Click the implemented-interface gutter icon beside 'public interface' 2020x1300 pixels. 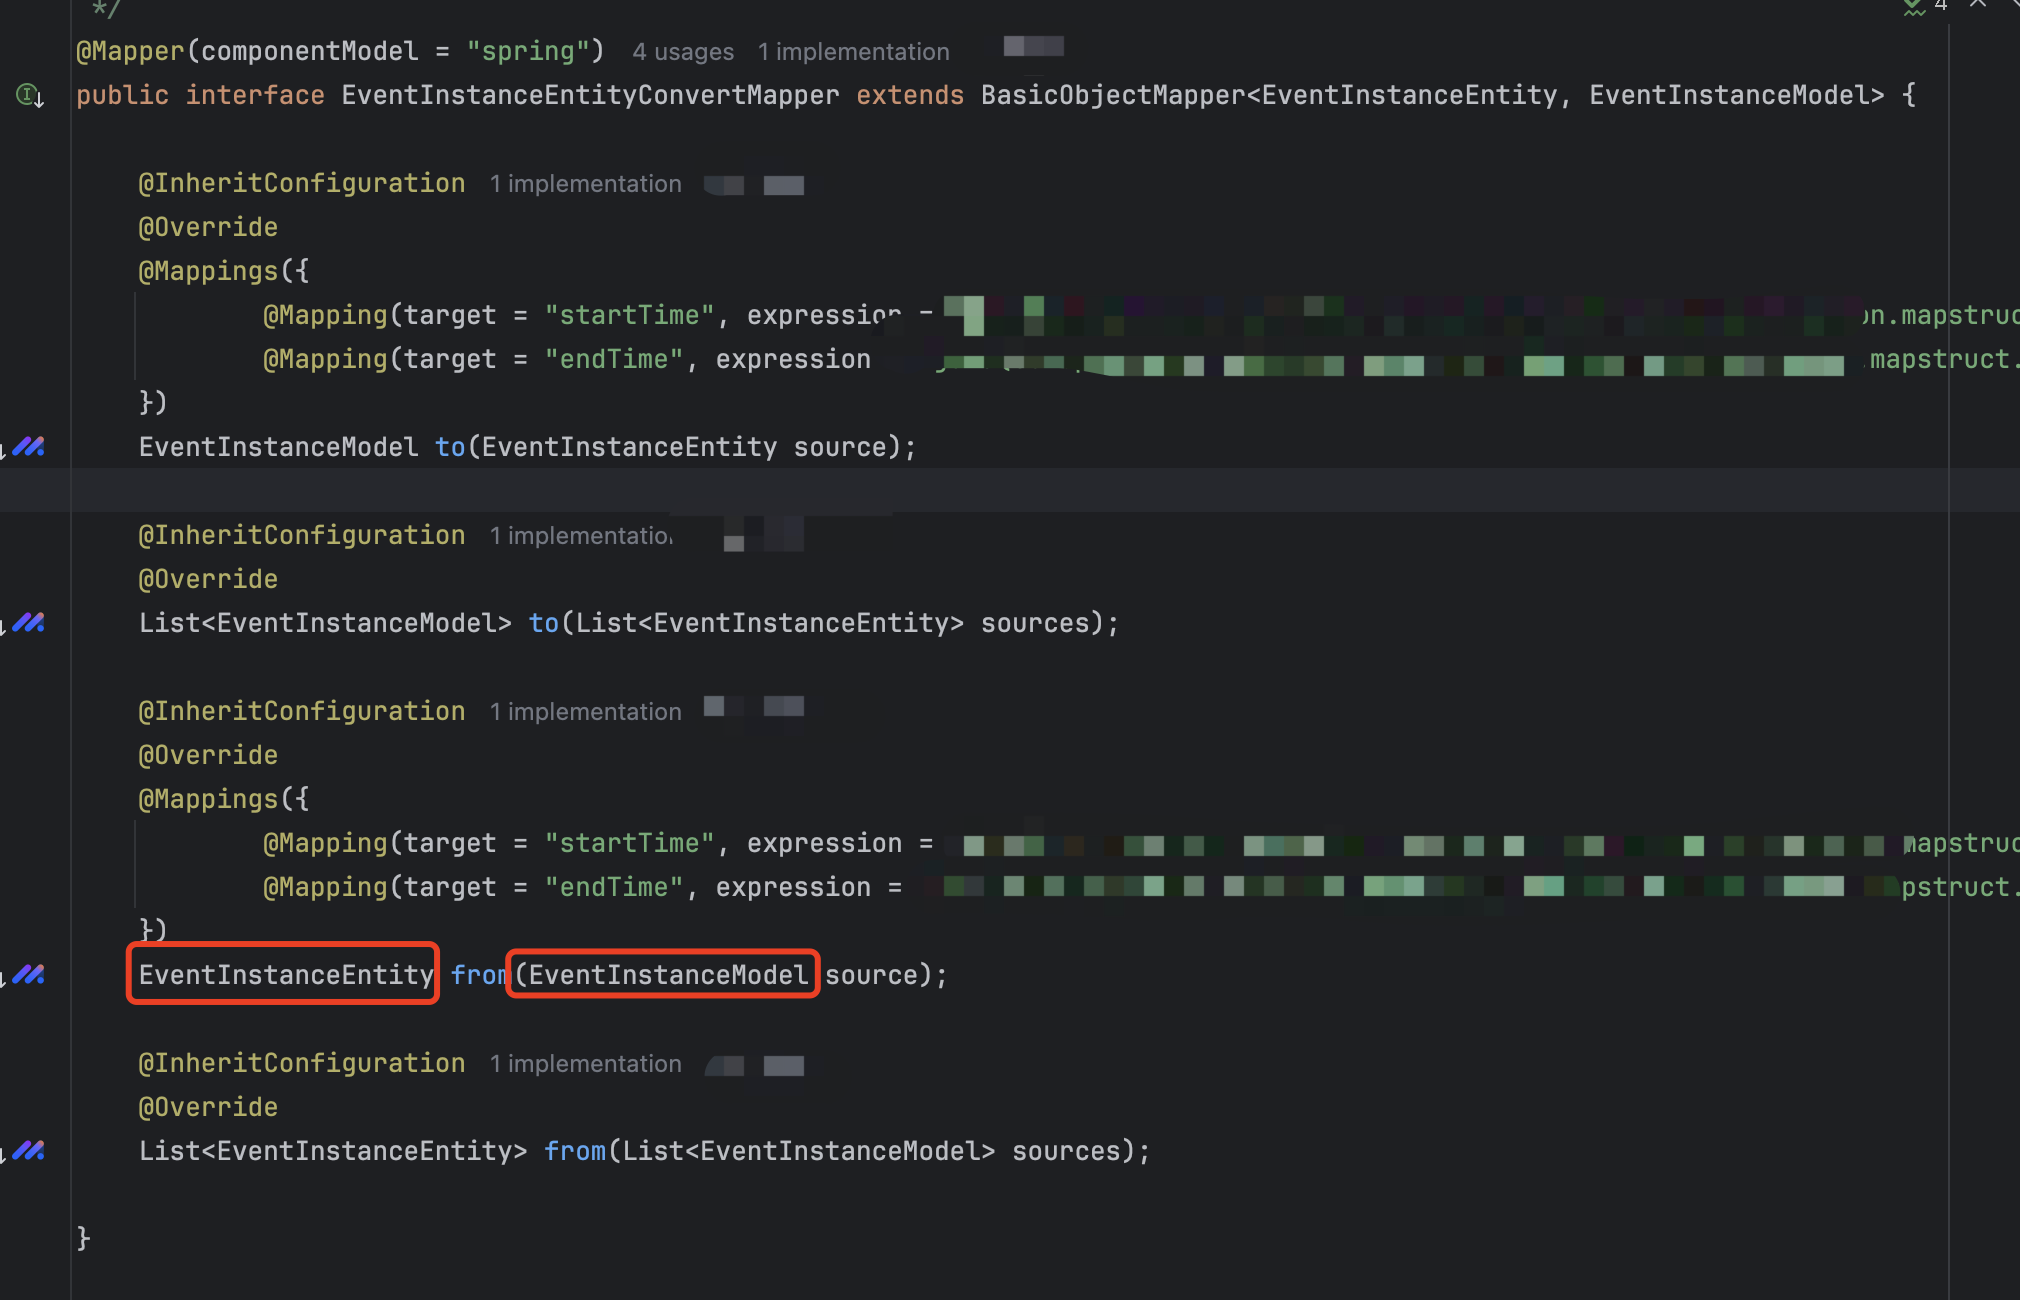click(x=29, y=96)
